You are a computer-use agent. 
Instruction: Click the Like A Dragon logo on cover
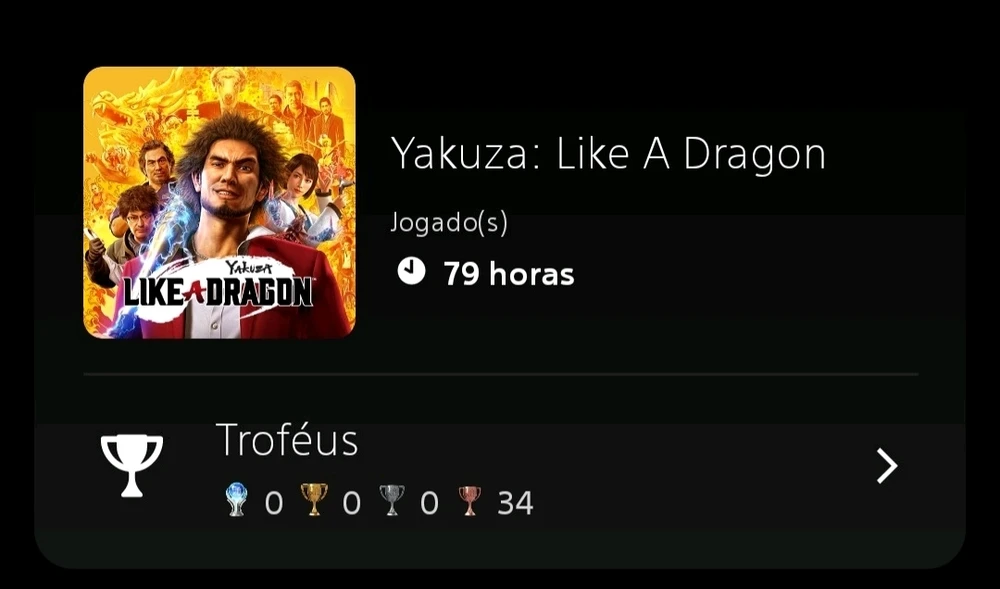(218, 288)
